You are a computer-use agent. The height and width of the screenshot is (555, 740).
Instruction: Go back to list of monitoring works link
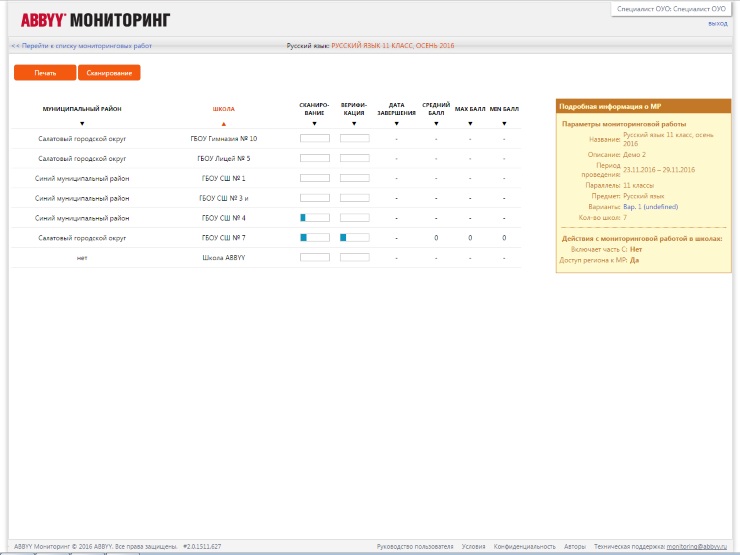[x=82, y=46]
